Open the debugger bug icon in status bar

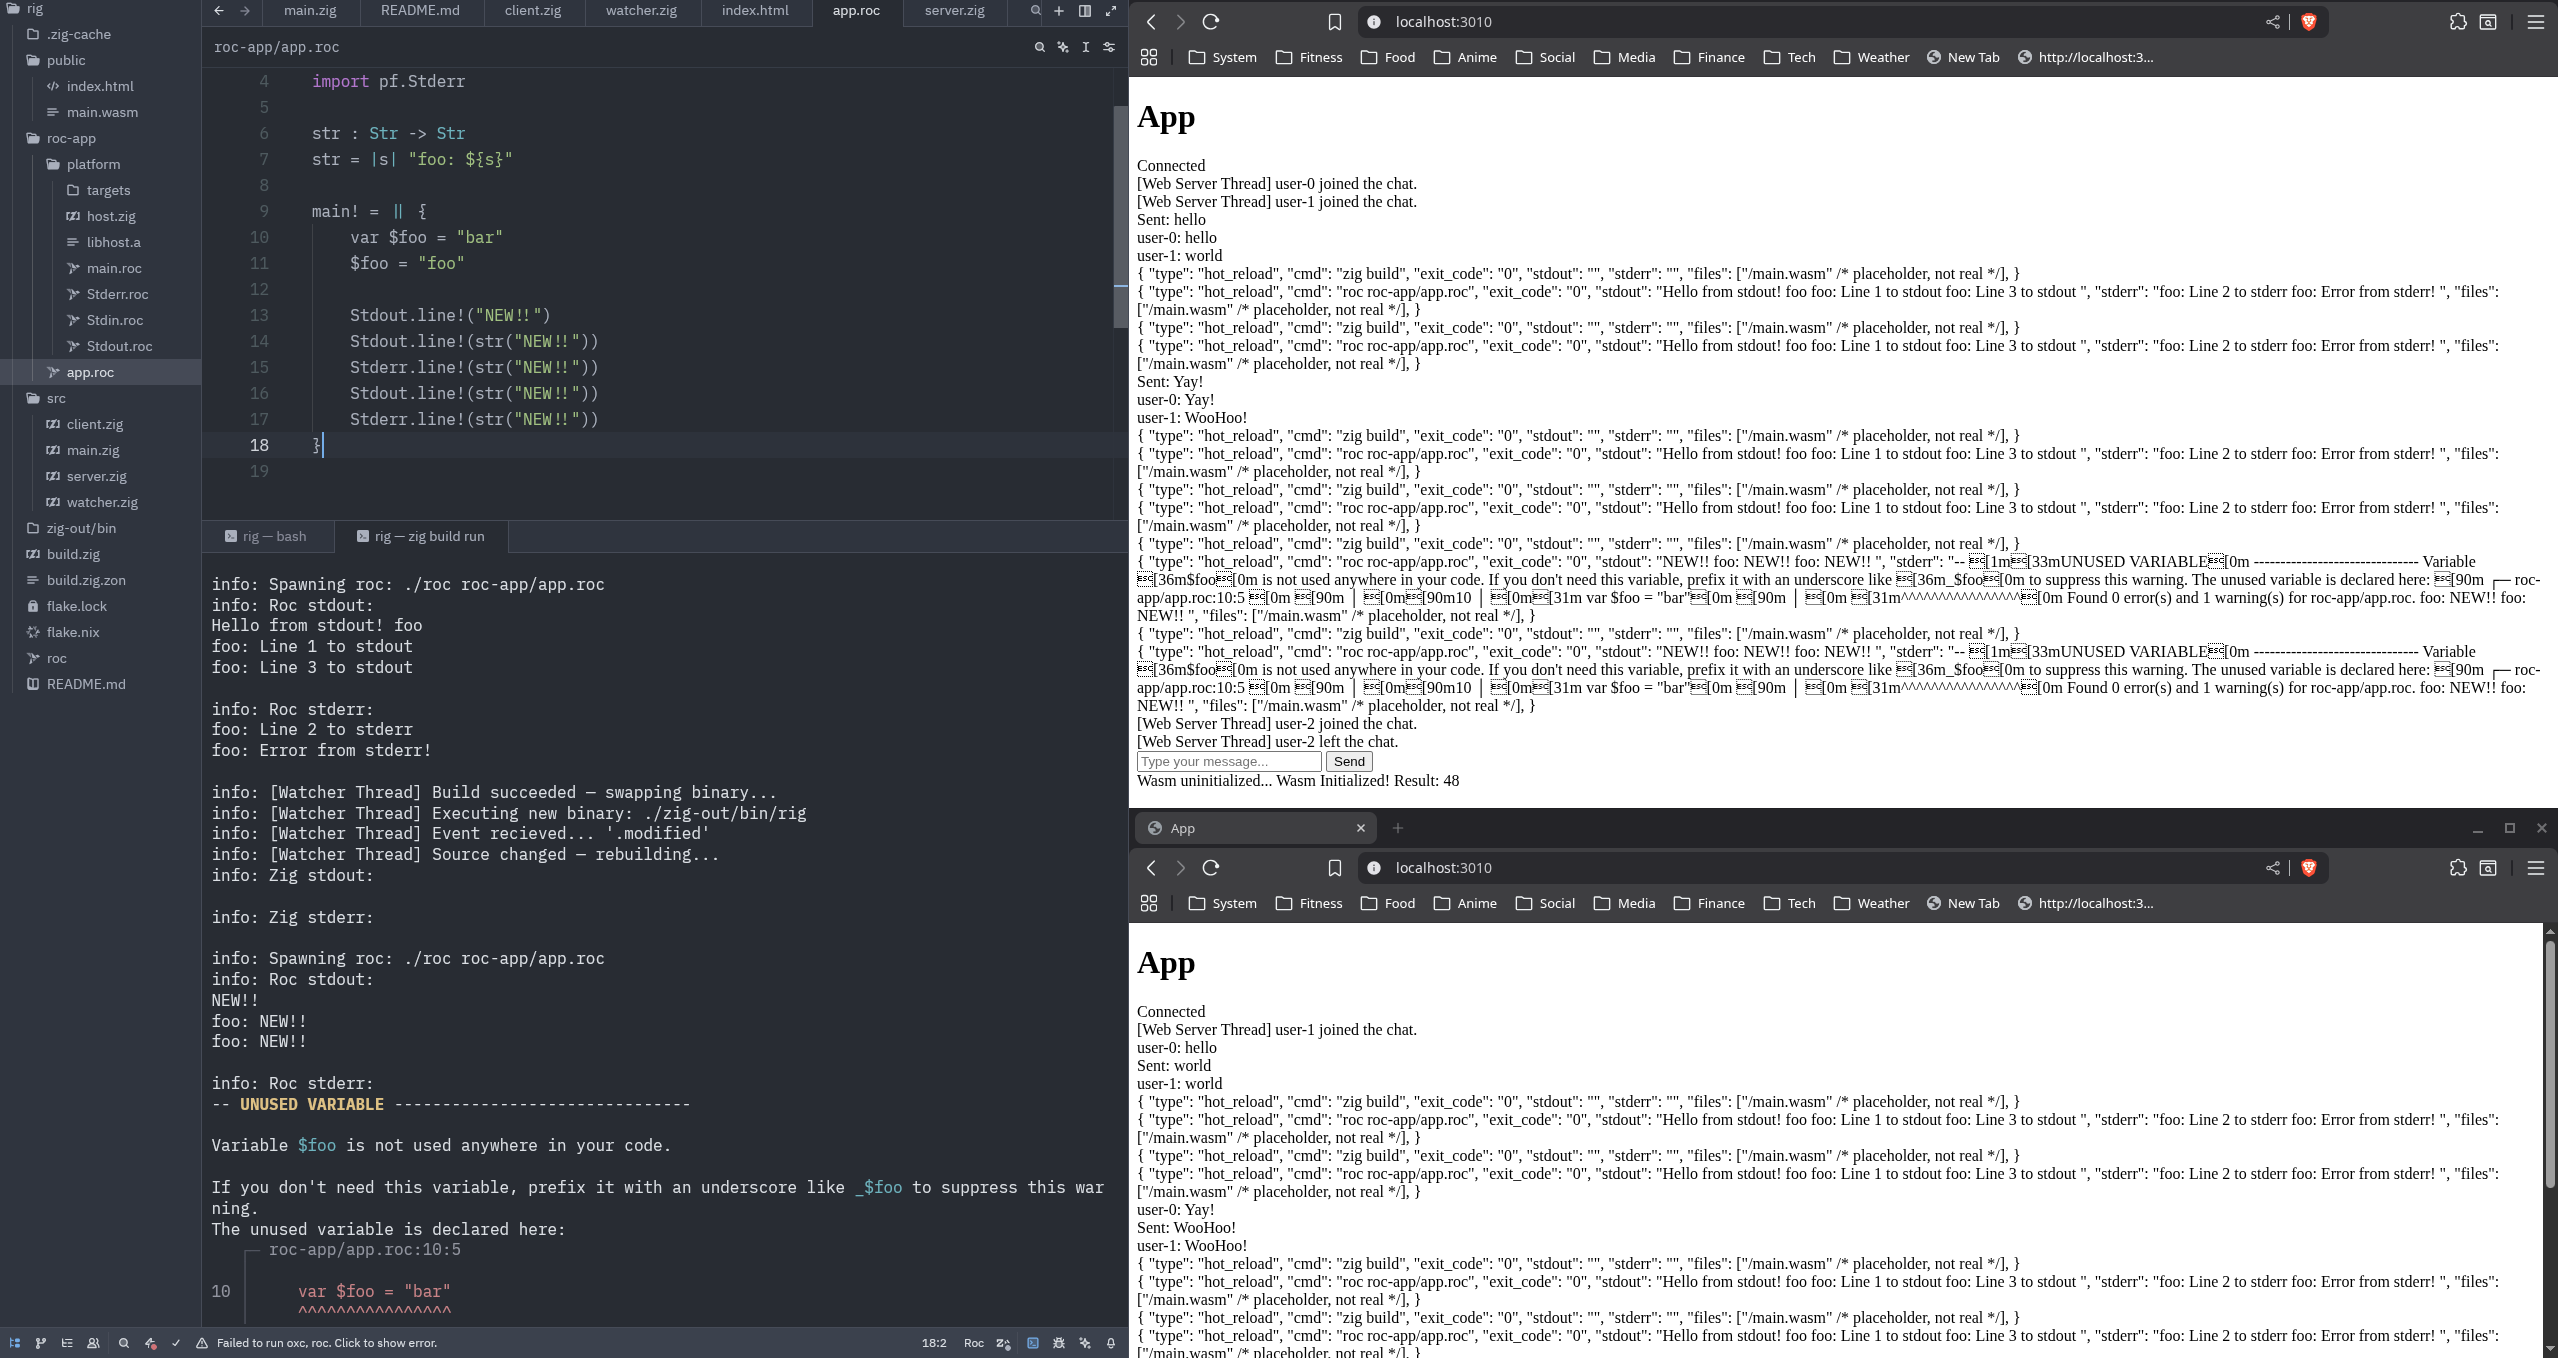[1059, 1343]
